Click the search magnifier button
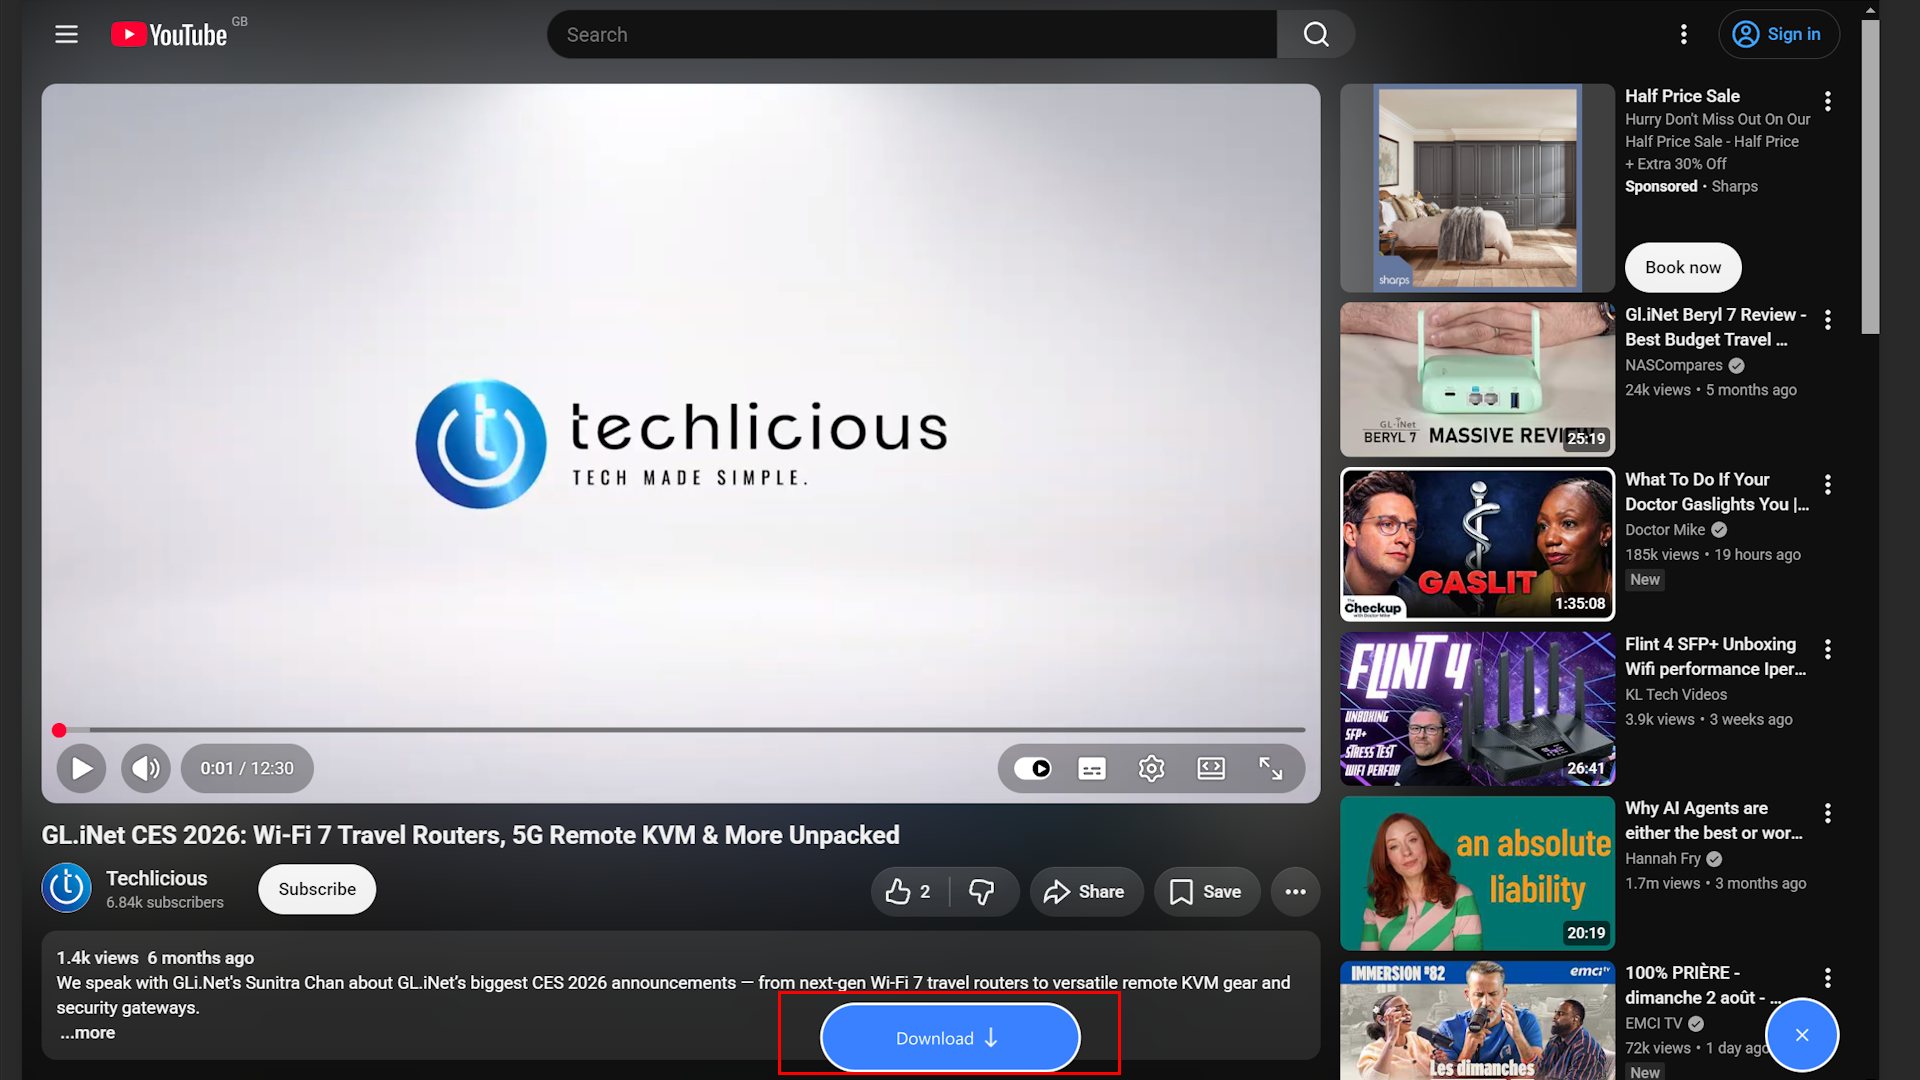This screenshot has height=1080, width=1920. coord(1316,34)
